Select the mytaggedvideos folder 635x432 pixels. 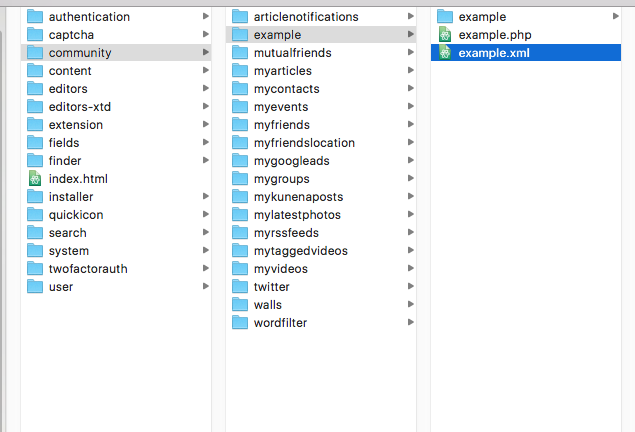[x=321, y=251]
